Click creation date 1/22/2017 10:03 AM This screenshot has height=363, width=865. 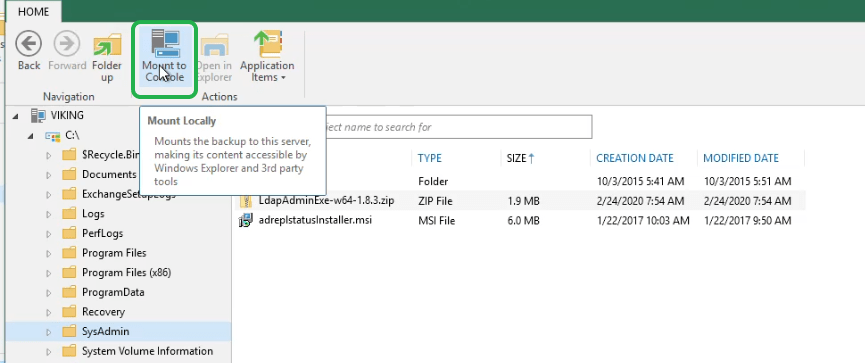point(643,221)
